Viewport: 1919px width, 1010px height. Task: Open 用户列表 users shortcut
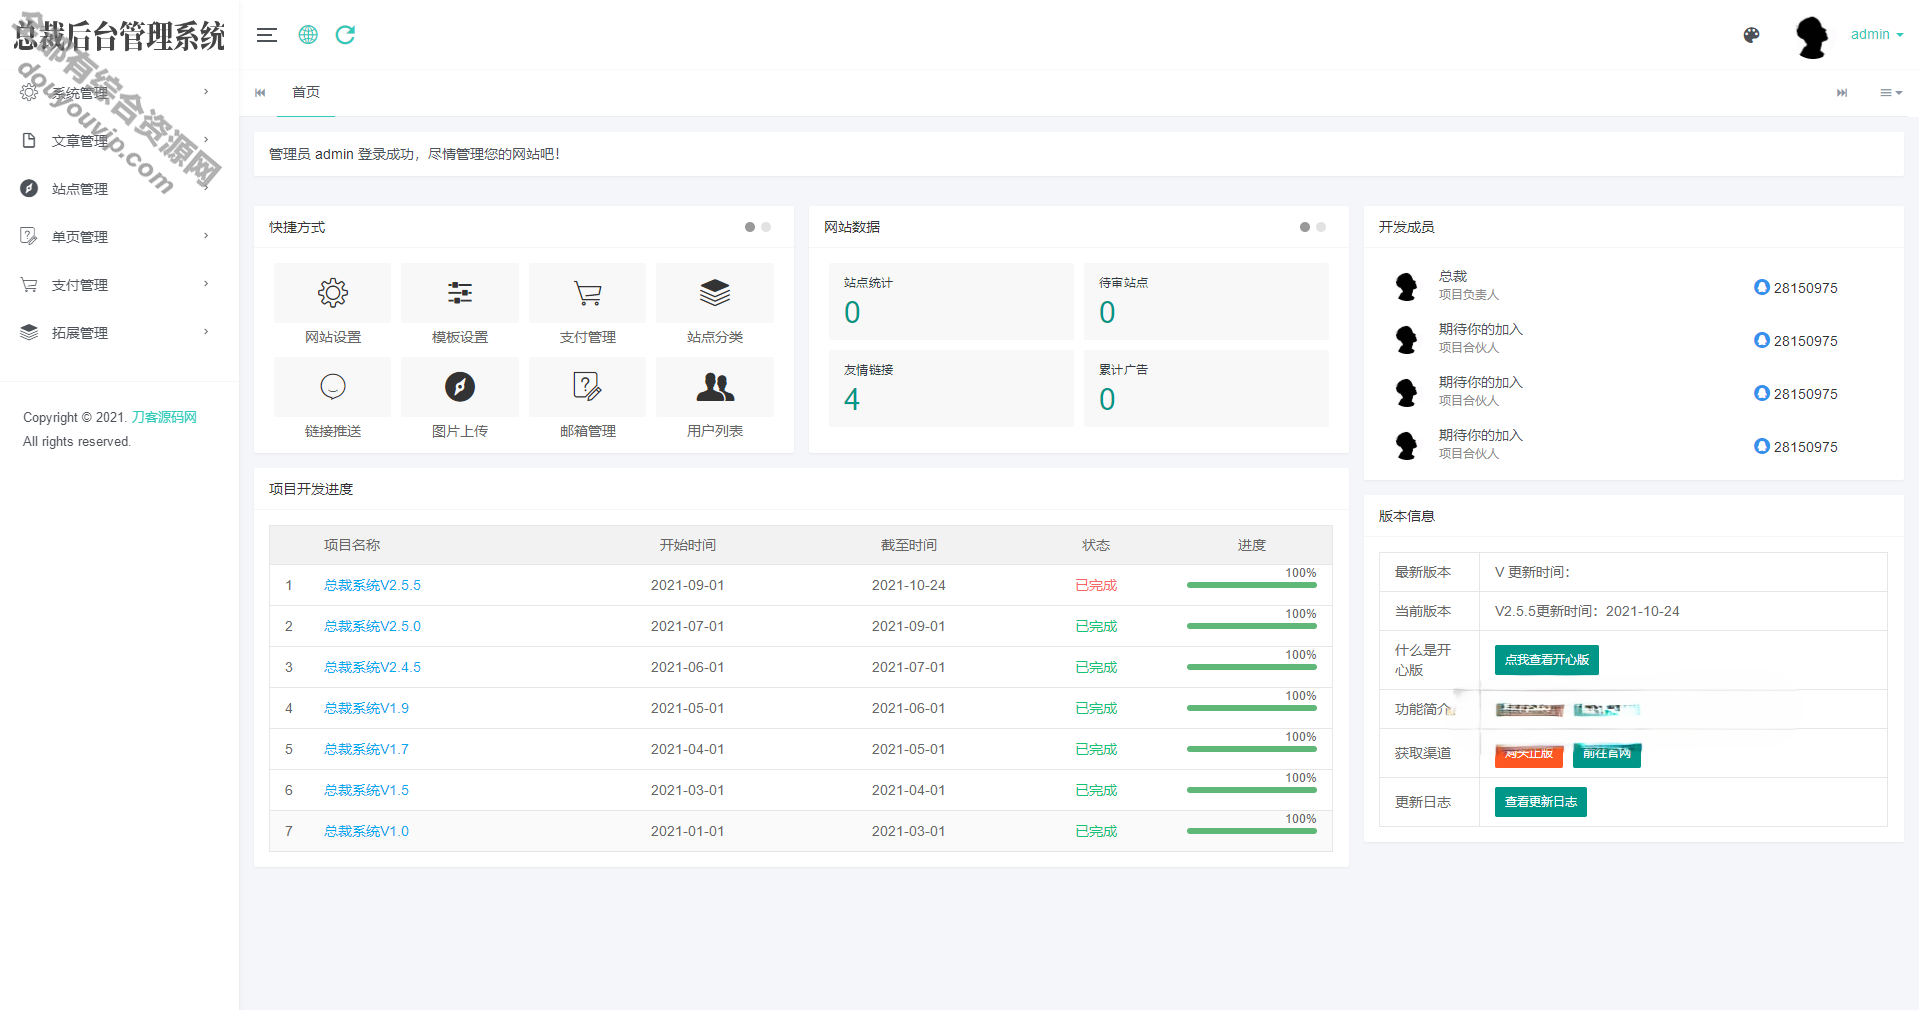(715, 387)
